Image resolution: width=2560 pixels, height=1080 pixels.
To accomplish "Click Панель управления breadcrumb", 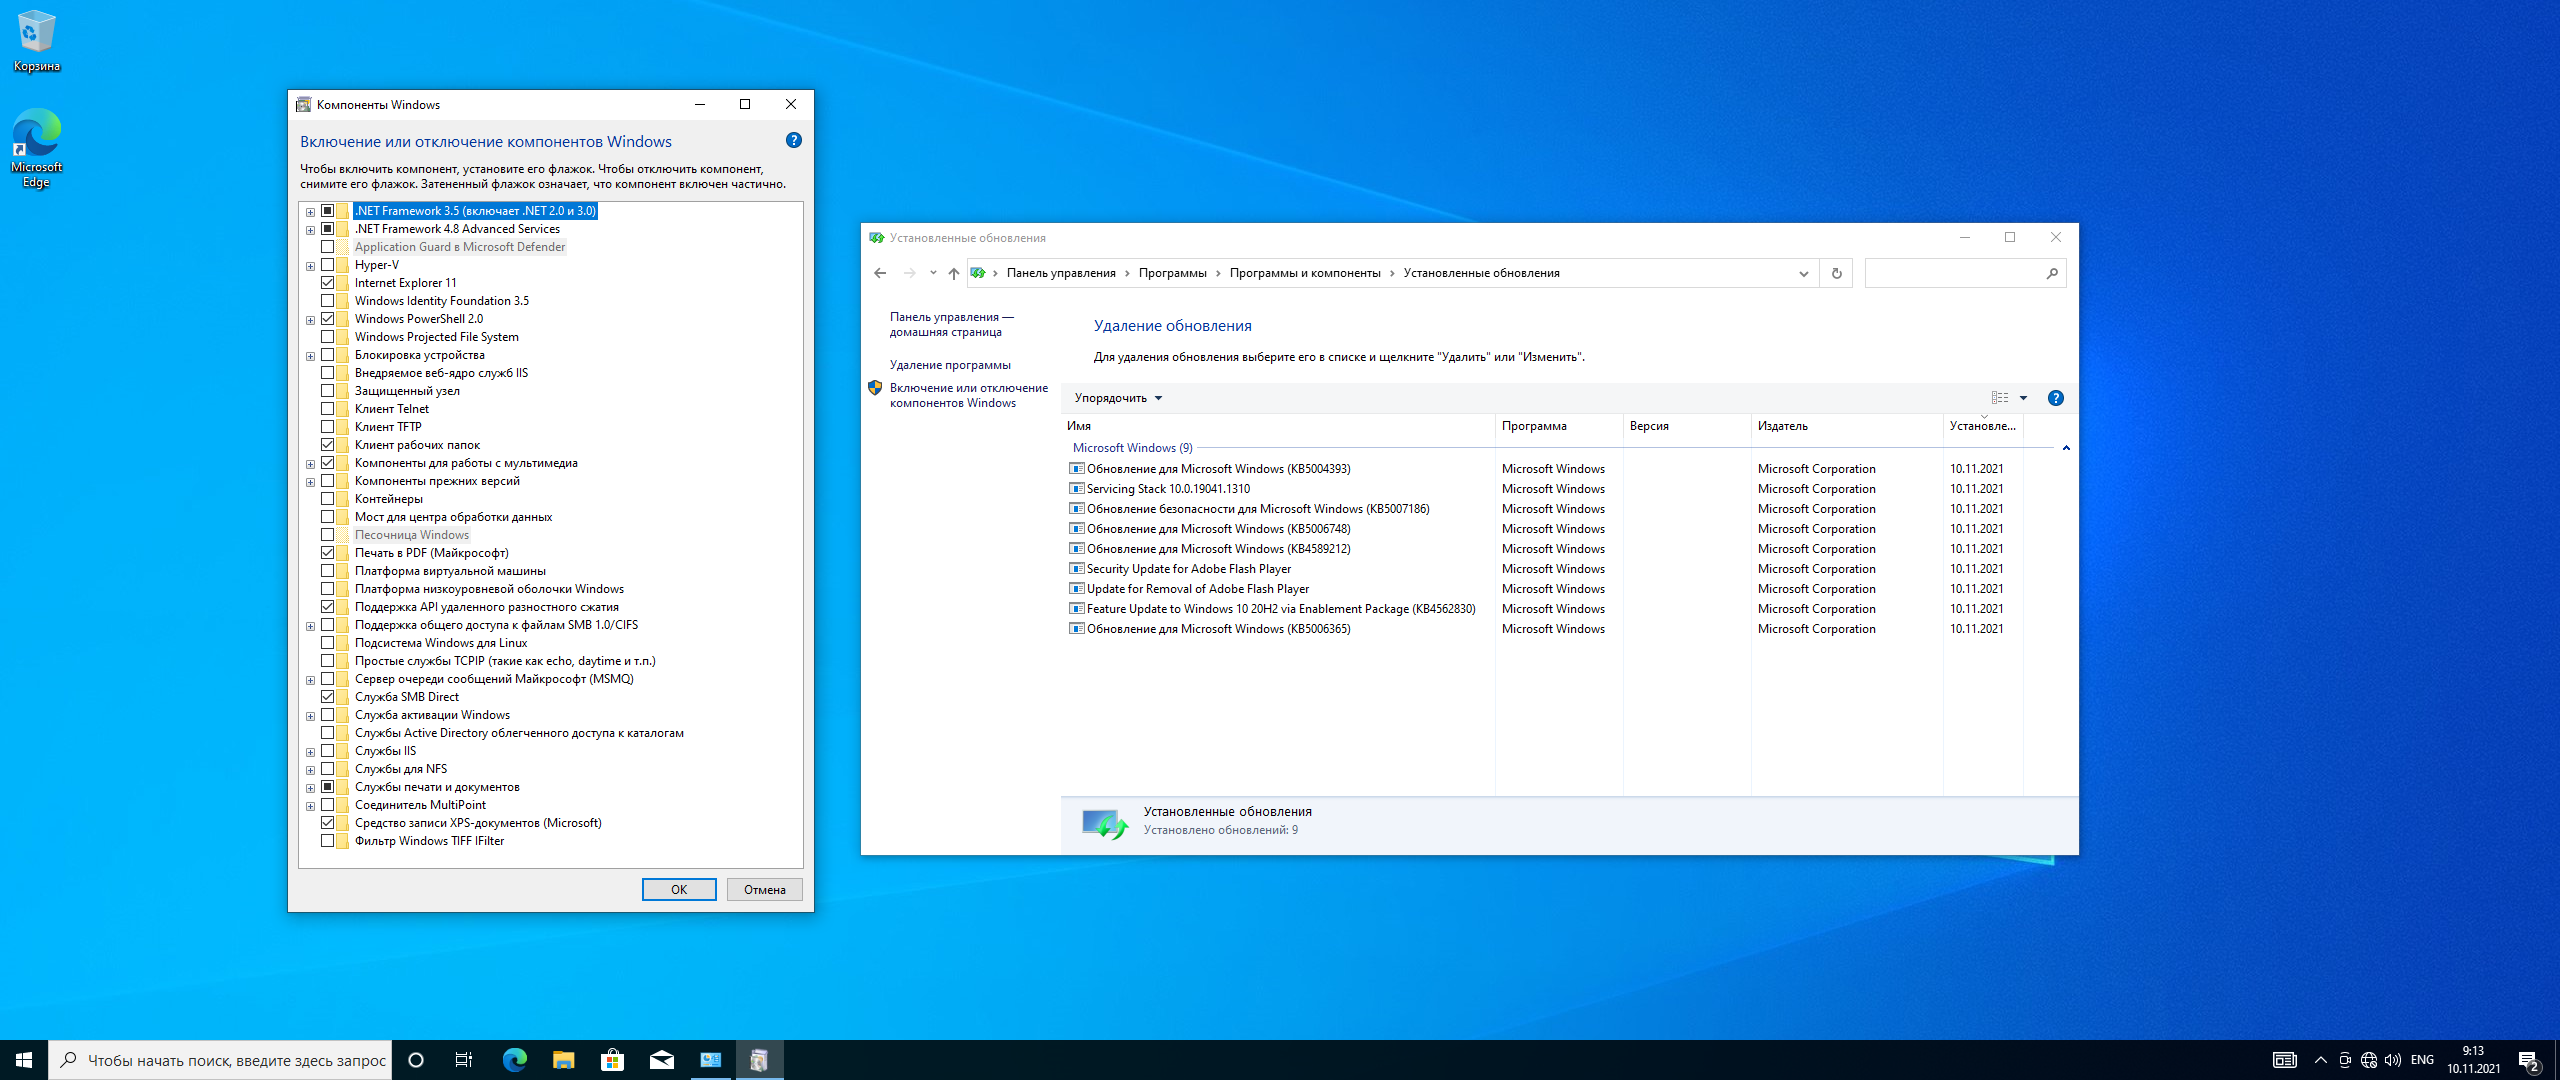I will point(1061,273).
